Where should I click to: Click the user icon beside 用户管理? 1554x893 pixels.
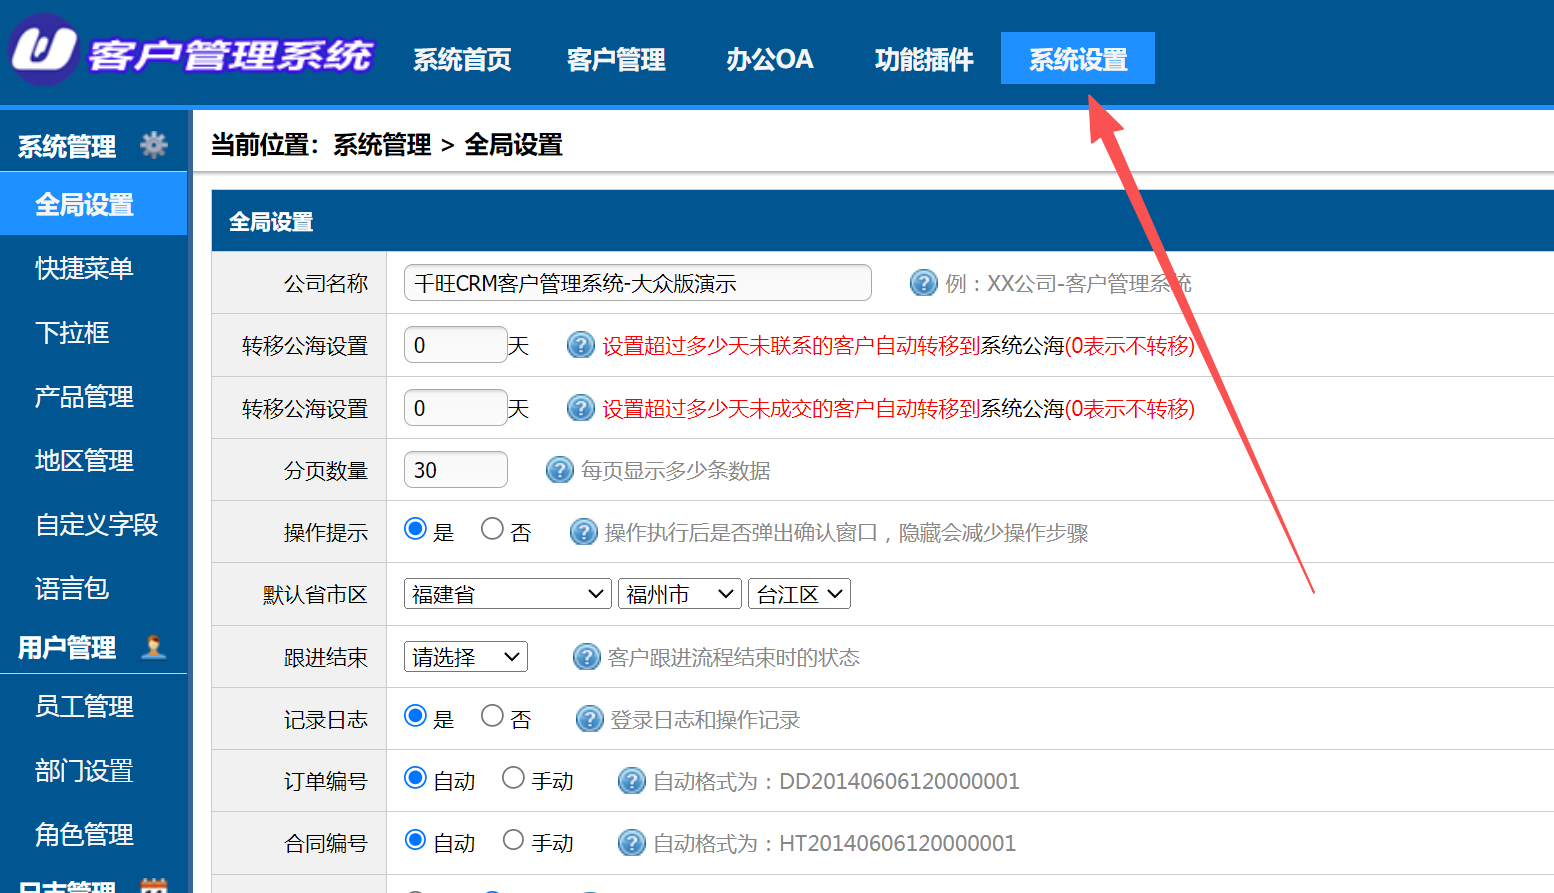click(x=154, y=647)
